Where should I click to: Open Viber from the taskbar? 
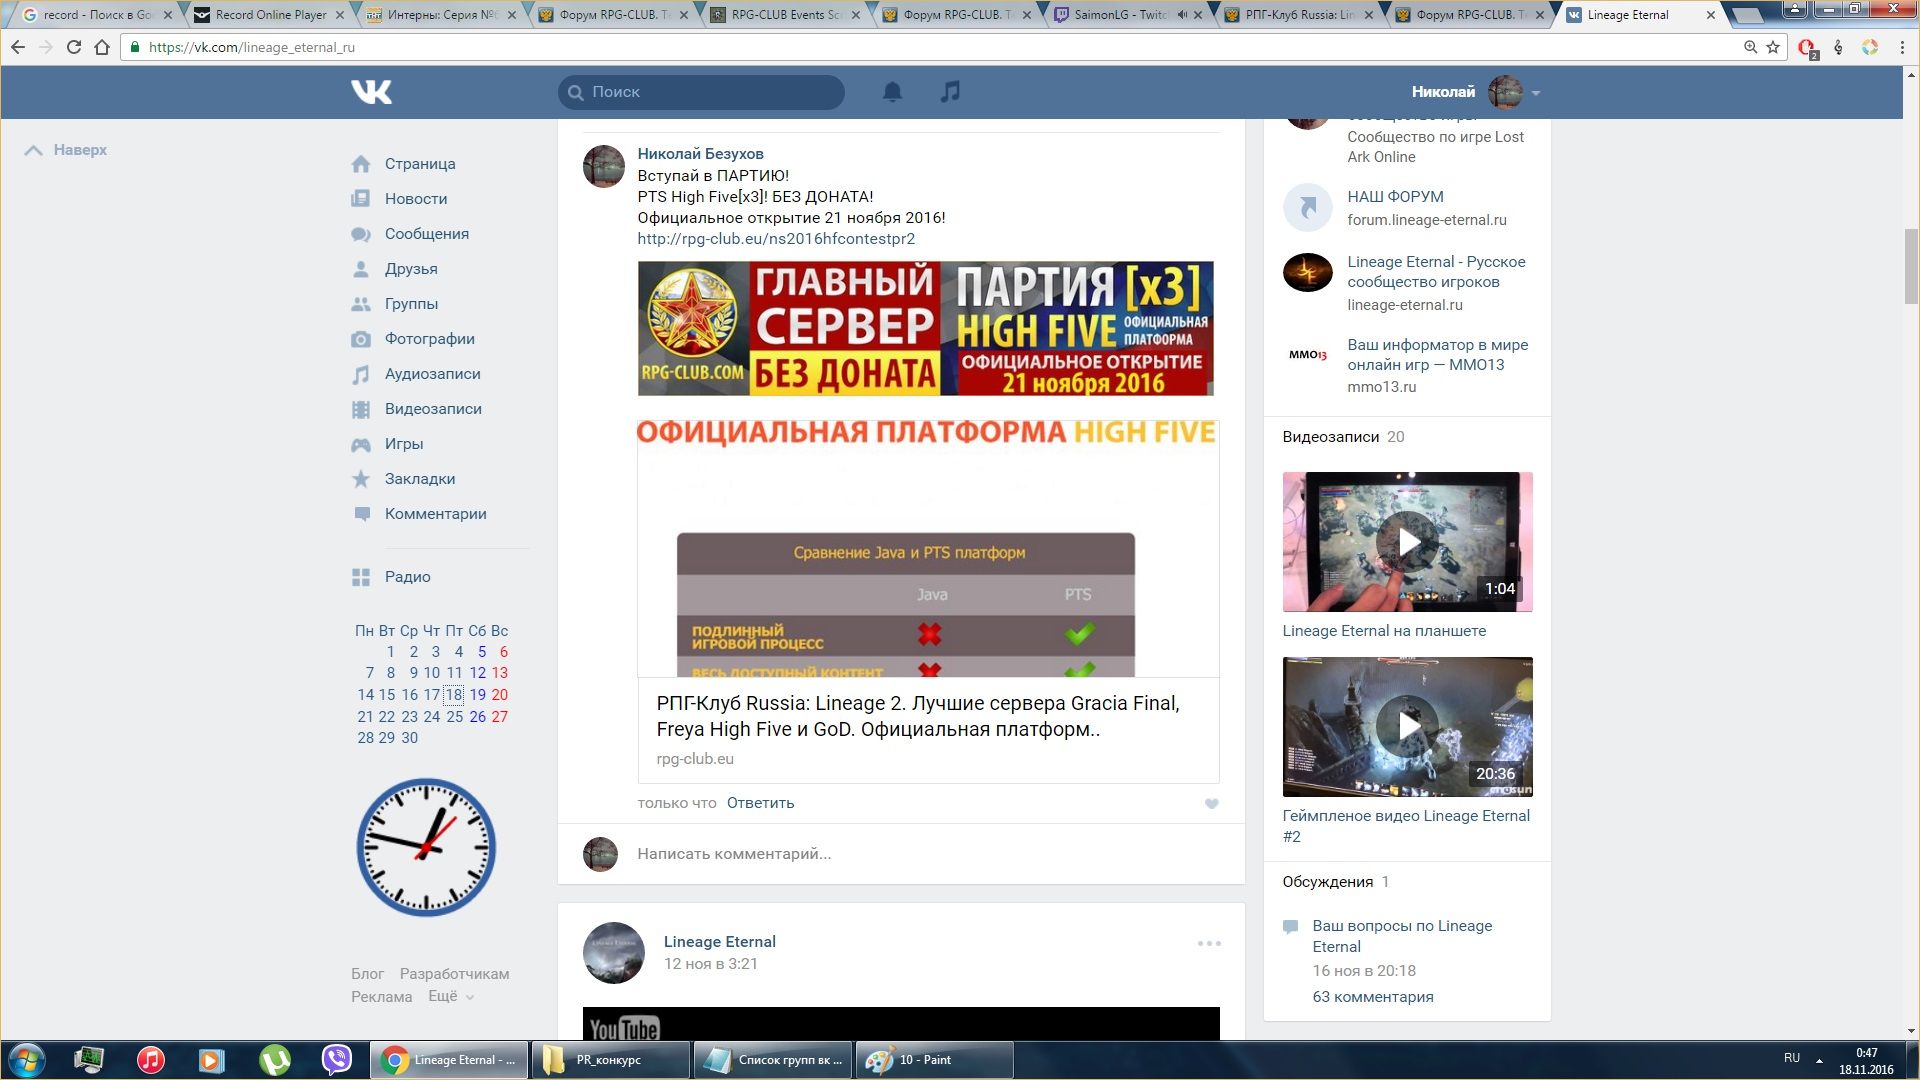click(x=337, y=1059)
